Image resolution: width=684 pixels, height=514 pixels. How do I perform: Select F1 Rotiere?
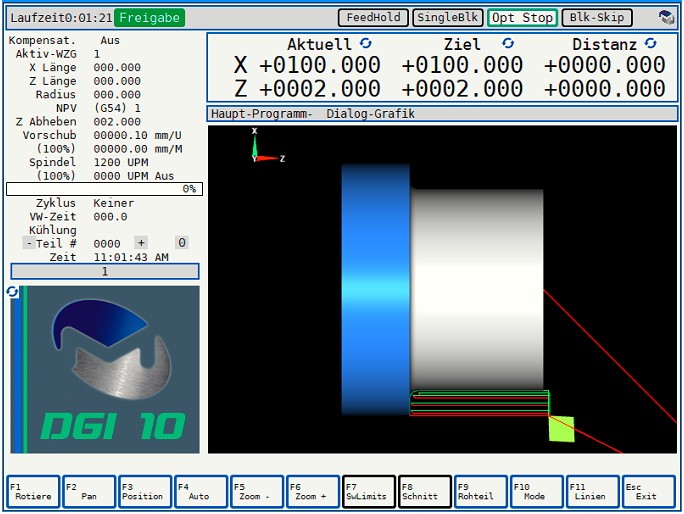point(33,492)
